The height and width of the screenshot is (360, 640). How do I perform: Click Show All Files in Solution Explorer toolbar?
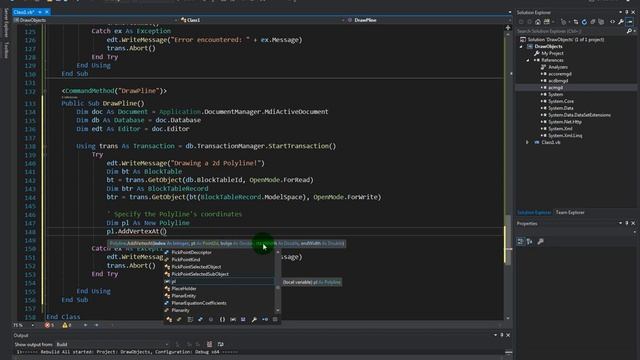tap(601, 22)
